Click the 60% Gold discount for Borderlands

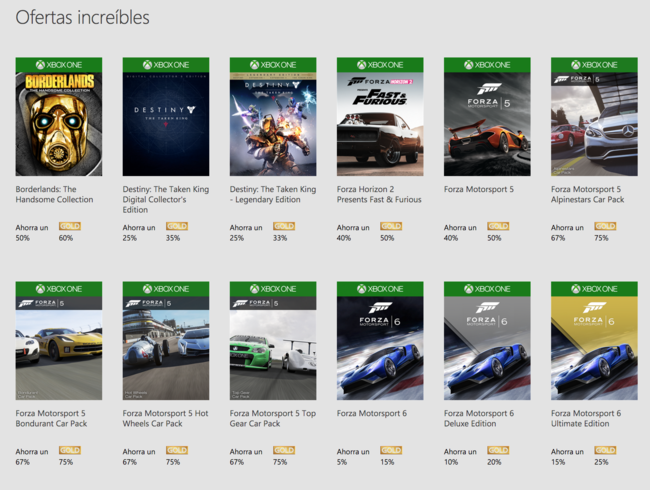[x=65, y=238]
